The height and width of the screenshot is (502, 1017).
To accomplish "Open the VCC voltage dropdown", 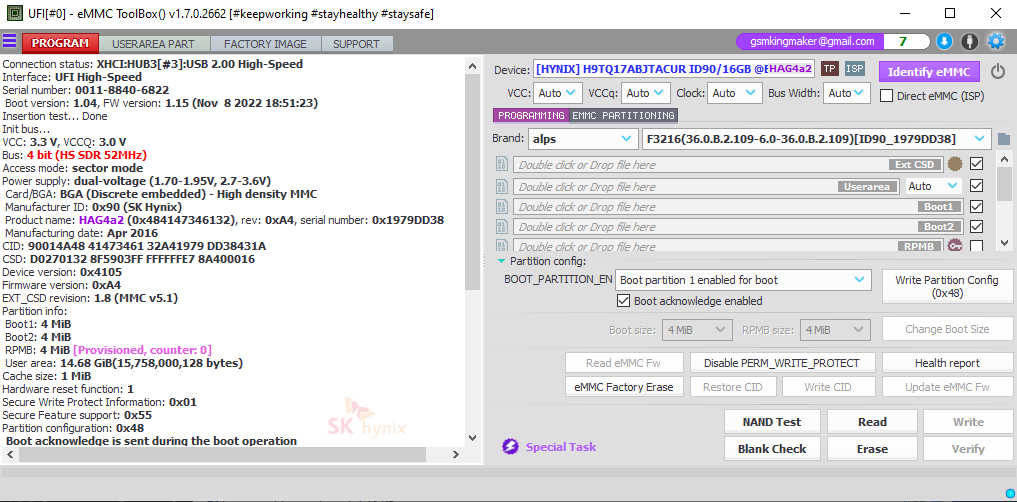I will [x=558, y=93].
